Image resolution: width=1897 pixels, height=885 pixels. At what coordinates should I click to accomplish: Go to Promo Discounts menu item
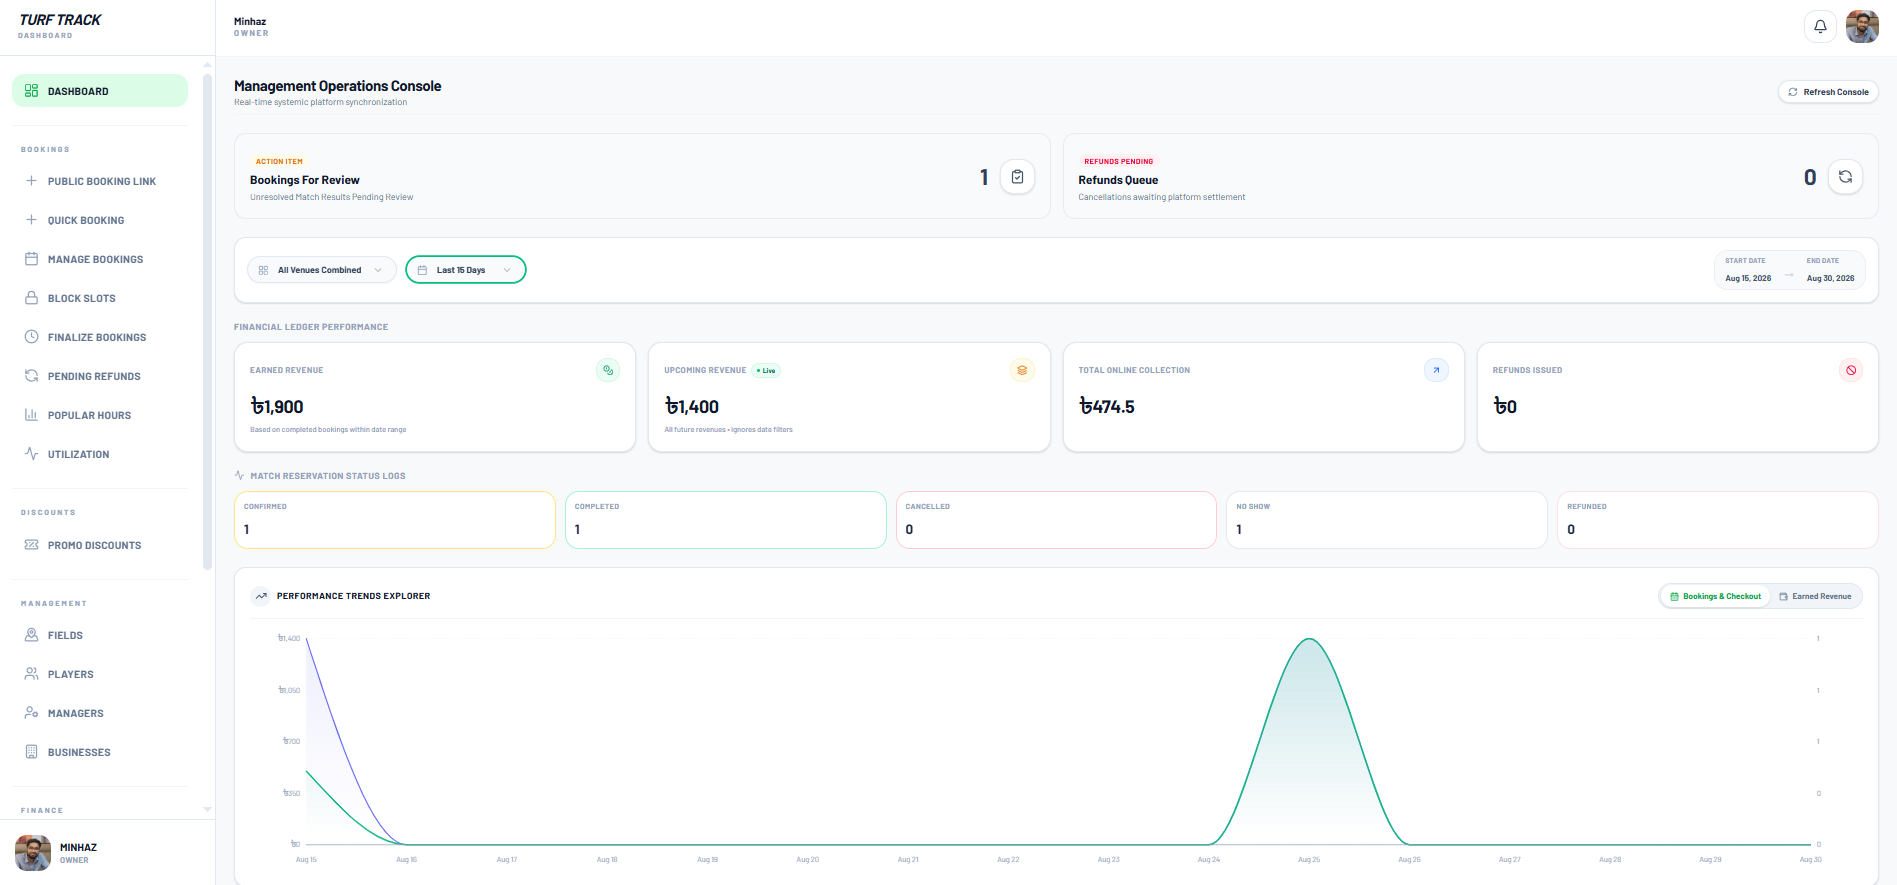(100, 545)
